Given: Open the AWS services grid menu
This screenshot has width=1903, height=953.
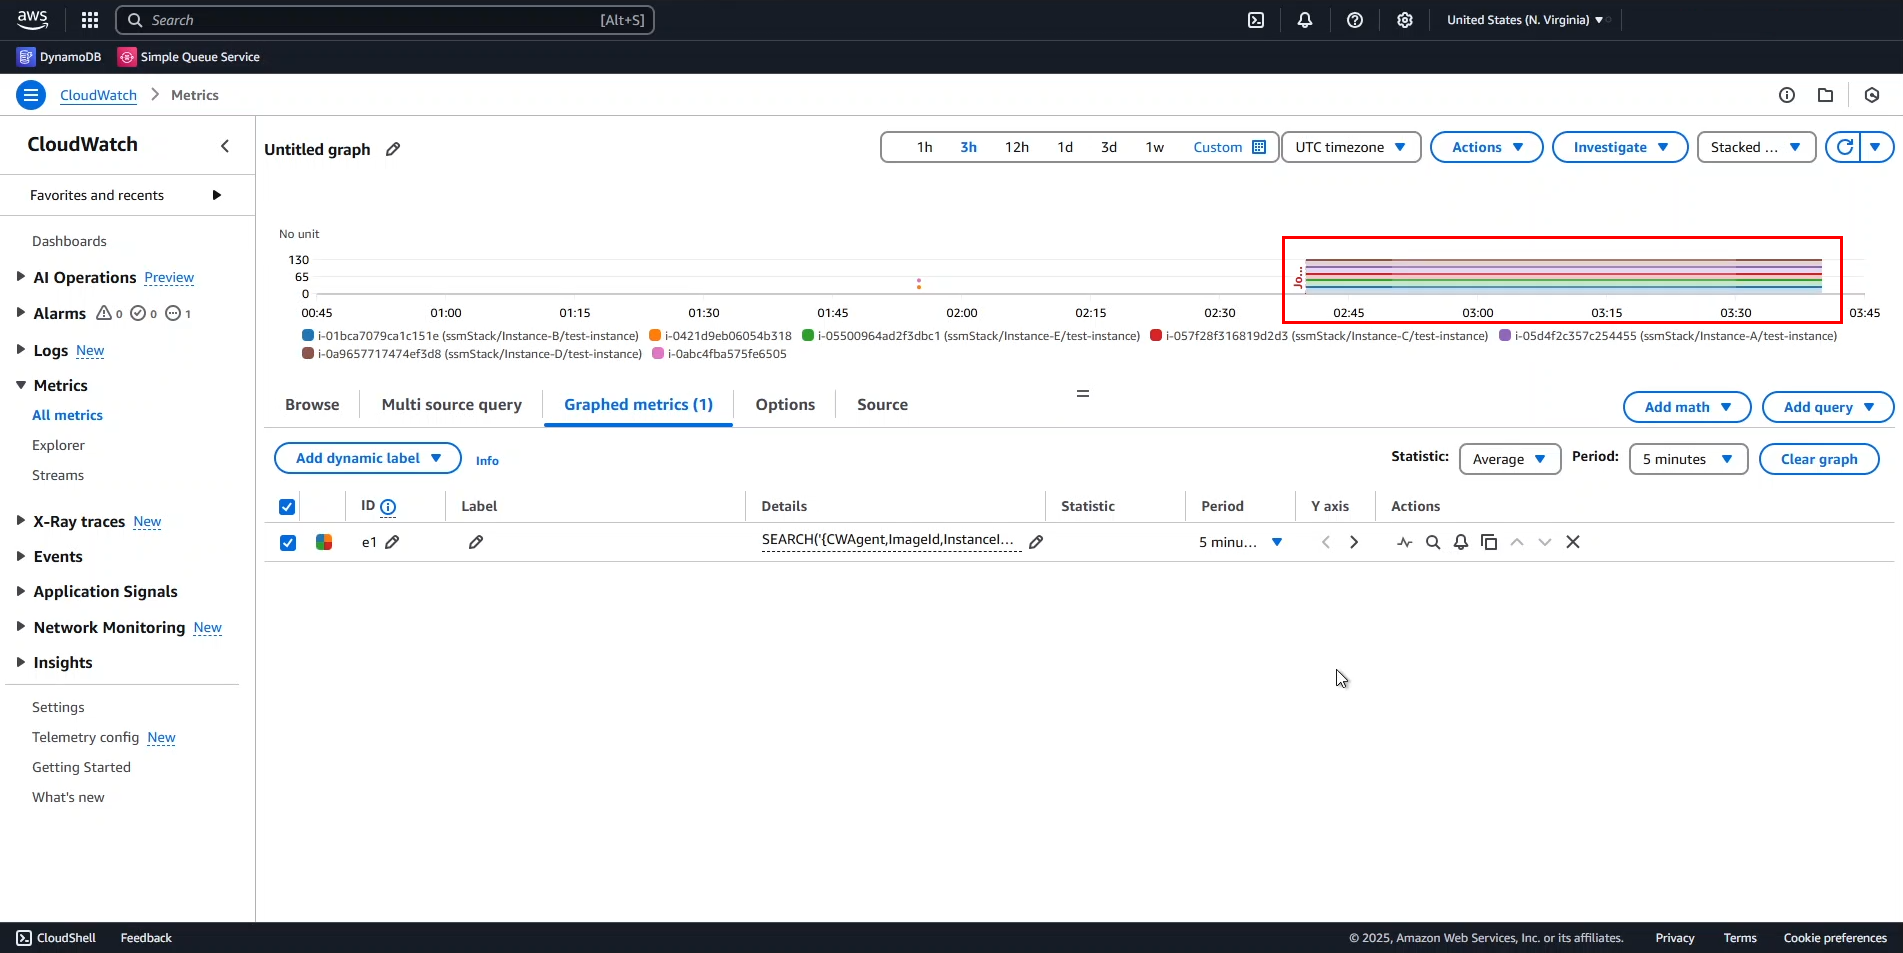Looking at the screenshot, I should (x=90, y=20).
